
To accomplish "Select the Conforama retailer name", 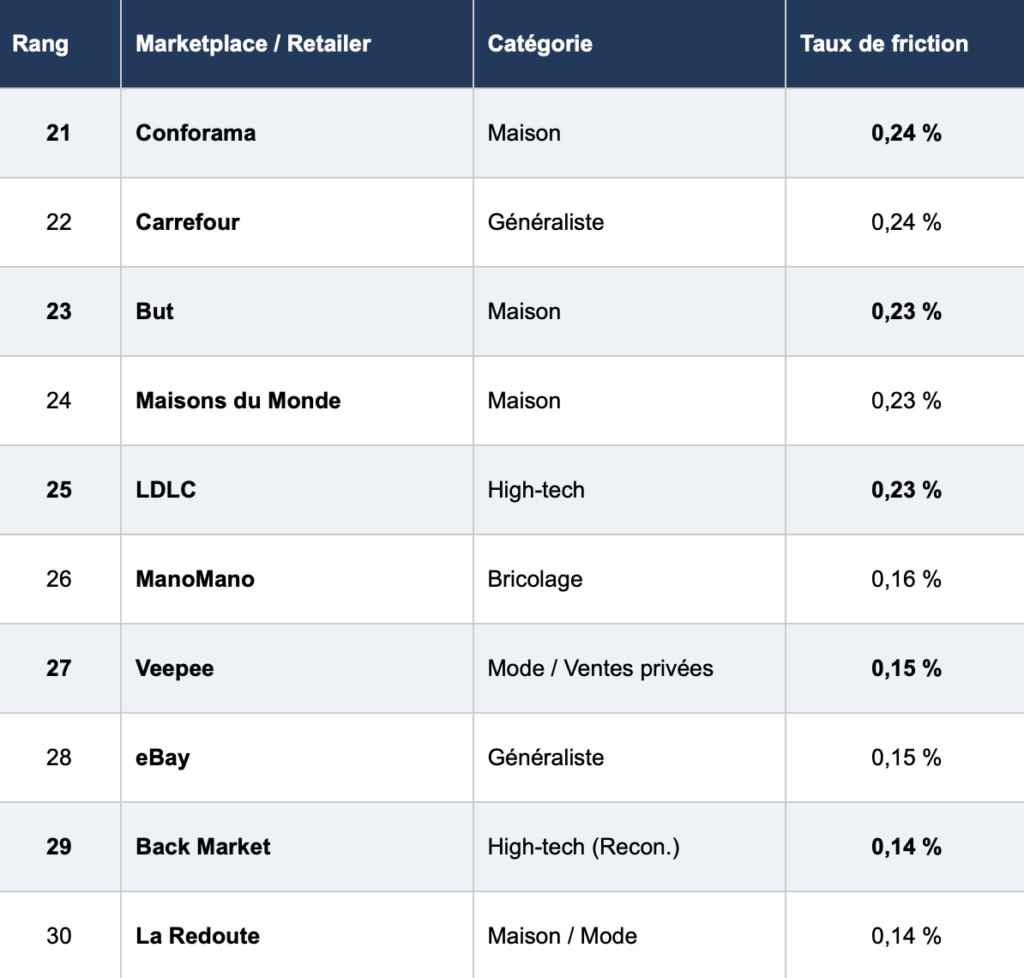I will [196, 133].
